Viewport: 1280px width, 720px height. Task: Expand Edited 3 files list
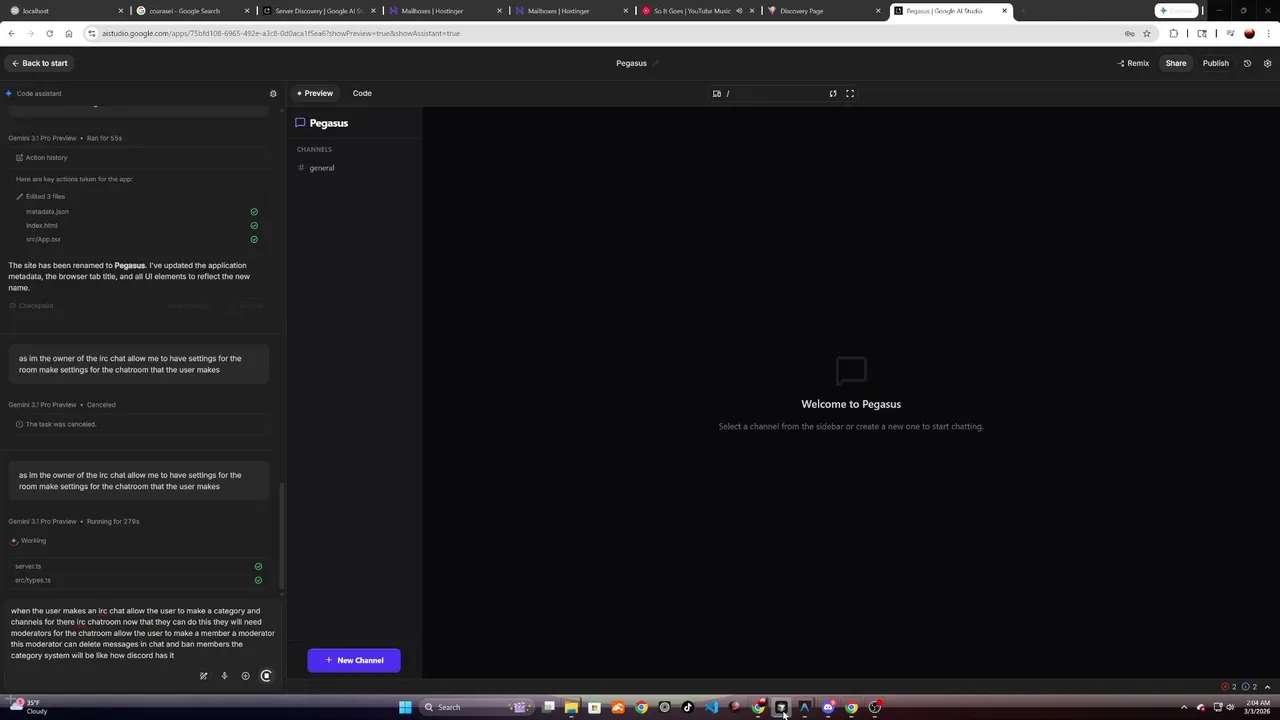pyautogui.click(x=40, y=196)
